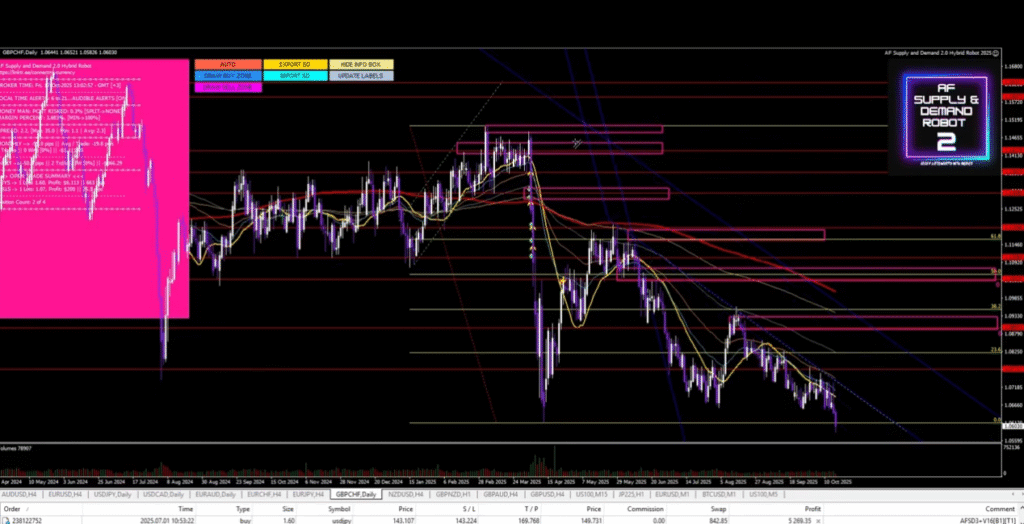Click the pink info box panel
Viewport: 1024px width, 524px height.
click(94, 188)
